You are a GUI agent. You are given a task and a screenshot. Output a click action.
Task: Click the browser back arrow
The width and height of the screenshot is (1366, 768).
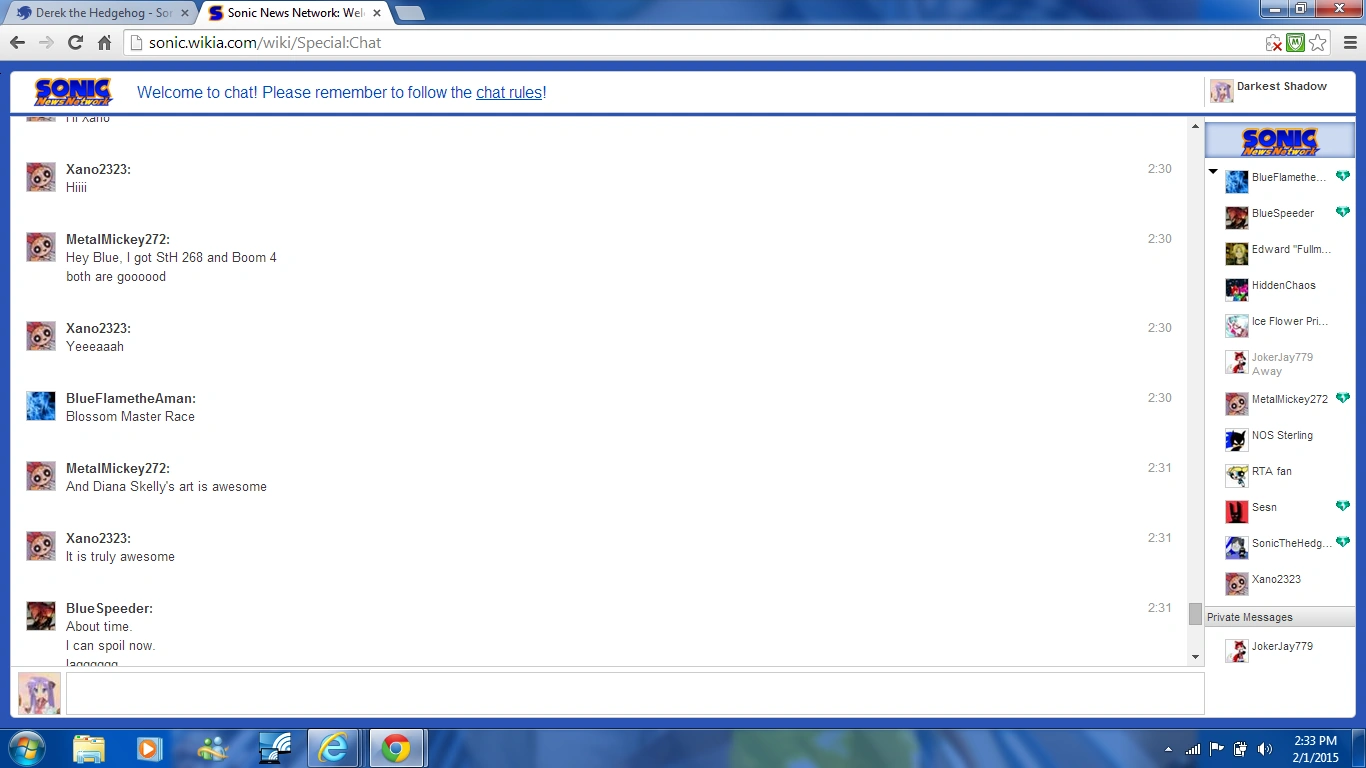point(17,43)
